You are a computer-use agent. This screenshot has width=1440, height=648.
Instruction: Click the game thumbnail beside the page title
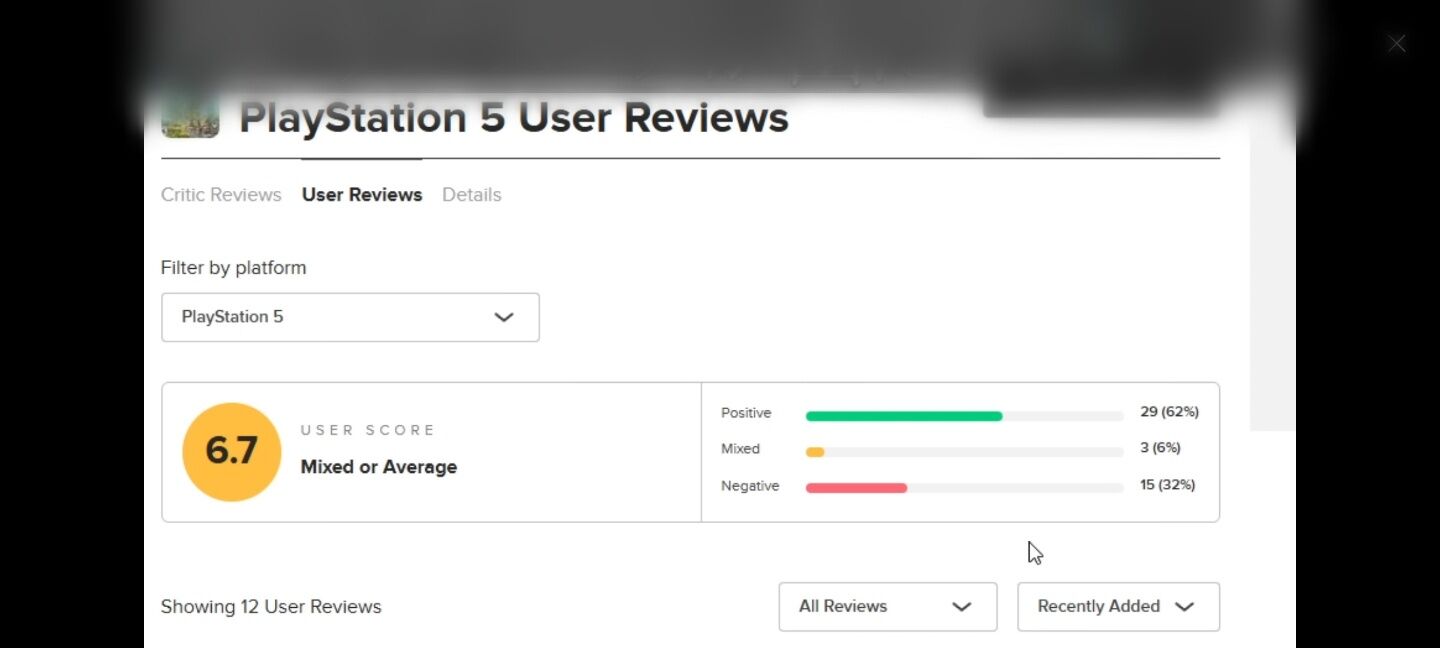point(190,116)
